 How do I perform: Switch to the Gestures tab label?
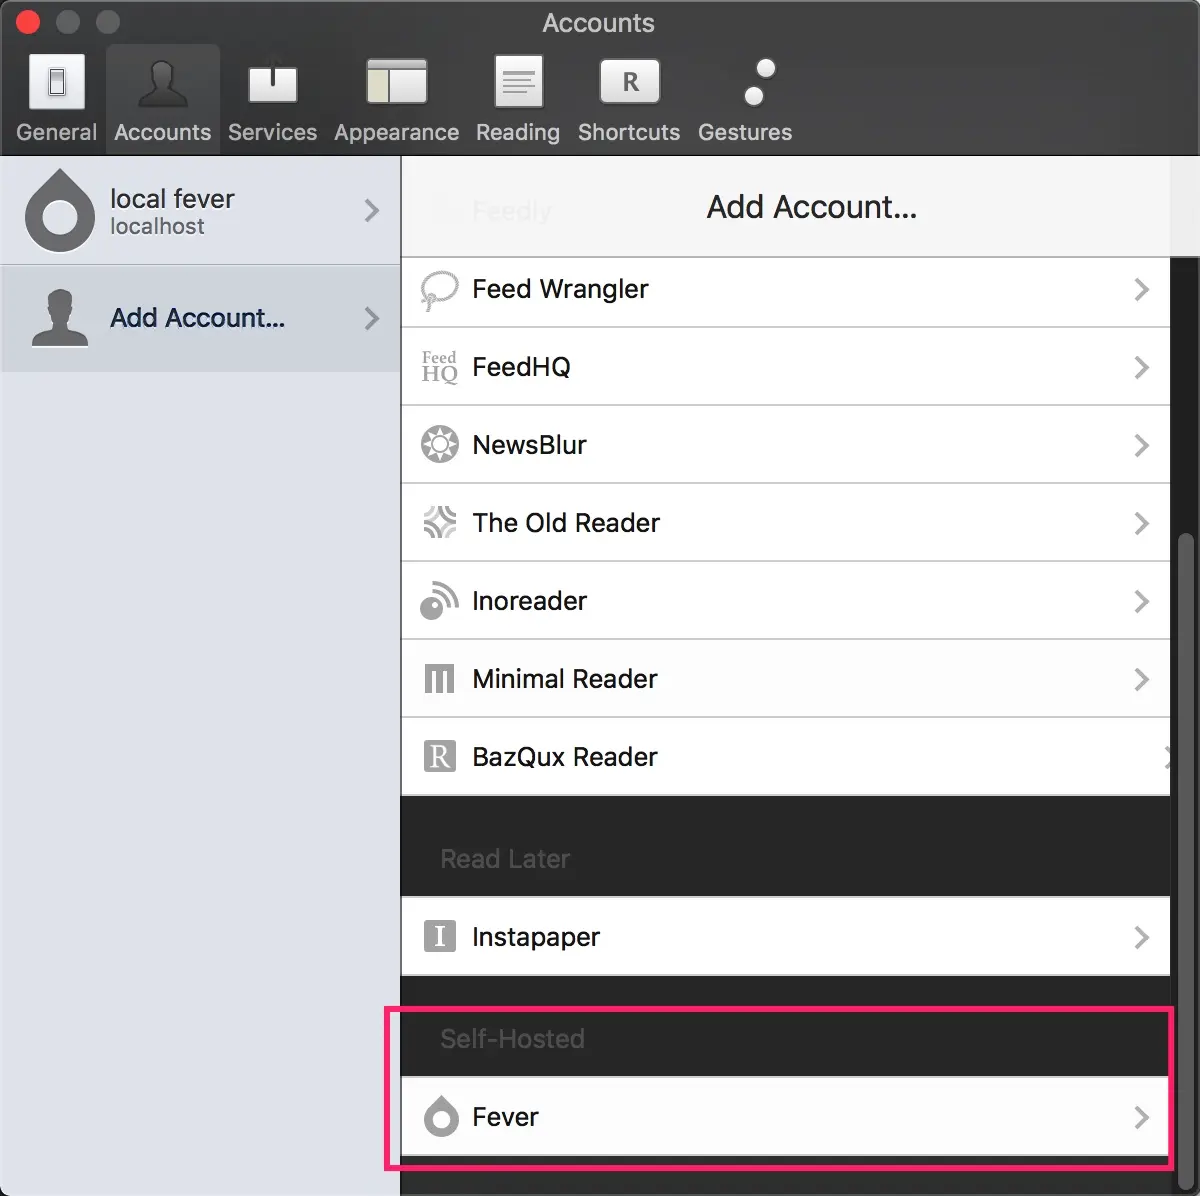[745, 132]
